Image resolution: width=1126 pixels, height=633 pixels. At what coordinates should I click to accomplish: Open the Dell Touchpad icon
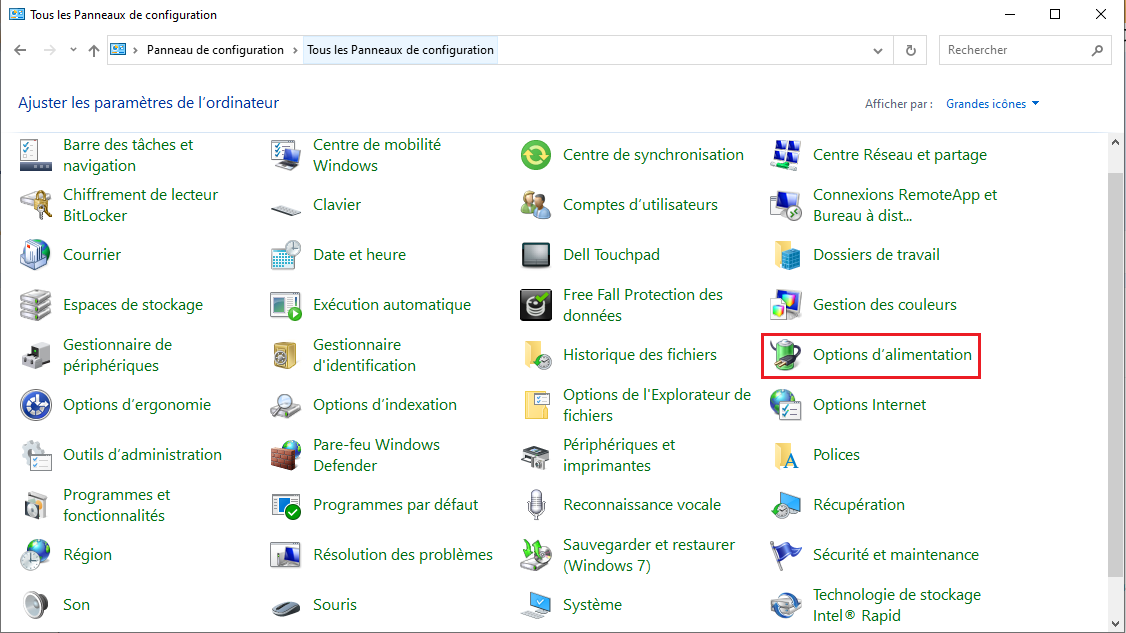[535, 254]
